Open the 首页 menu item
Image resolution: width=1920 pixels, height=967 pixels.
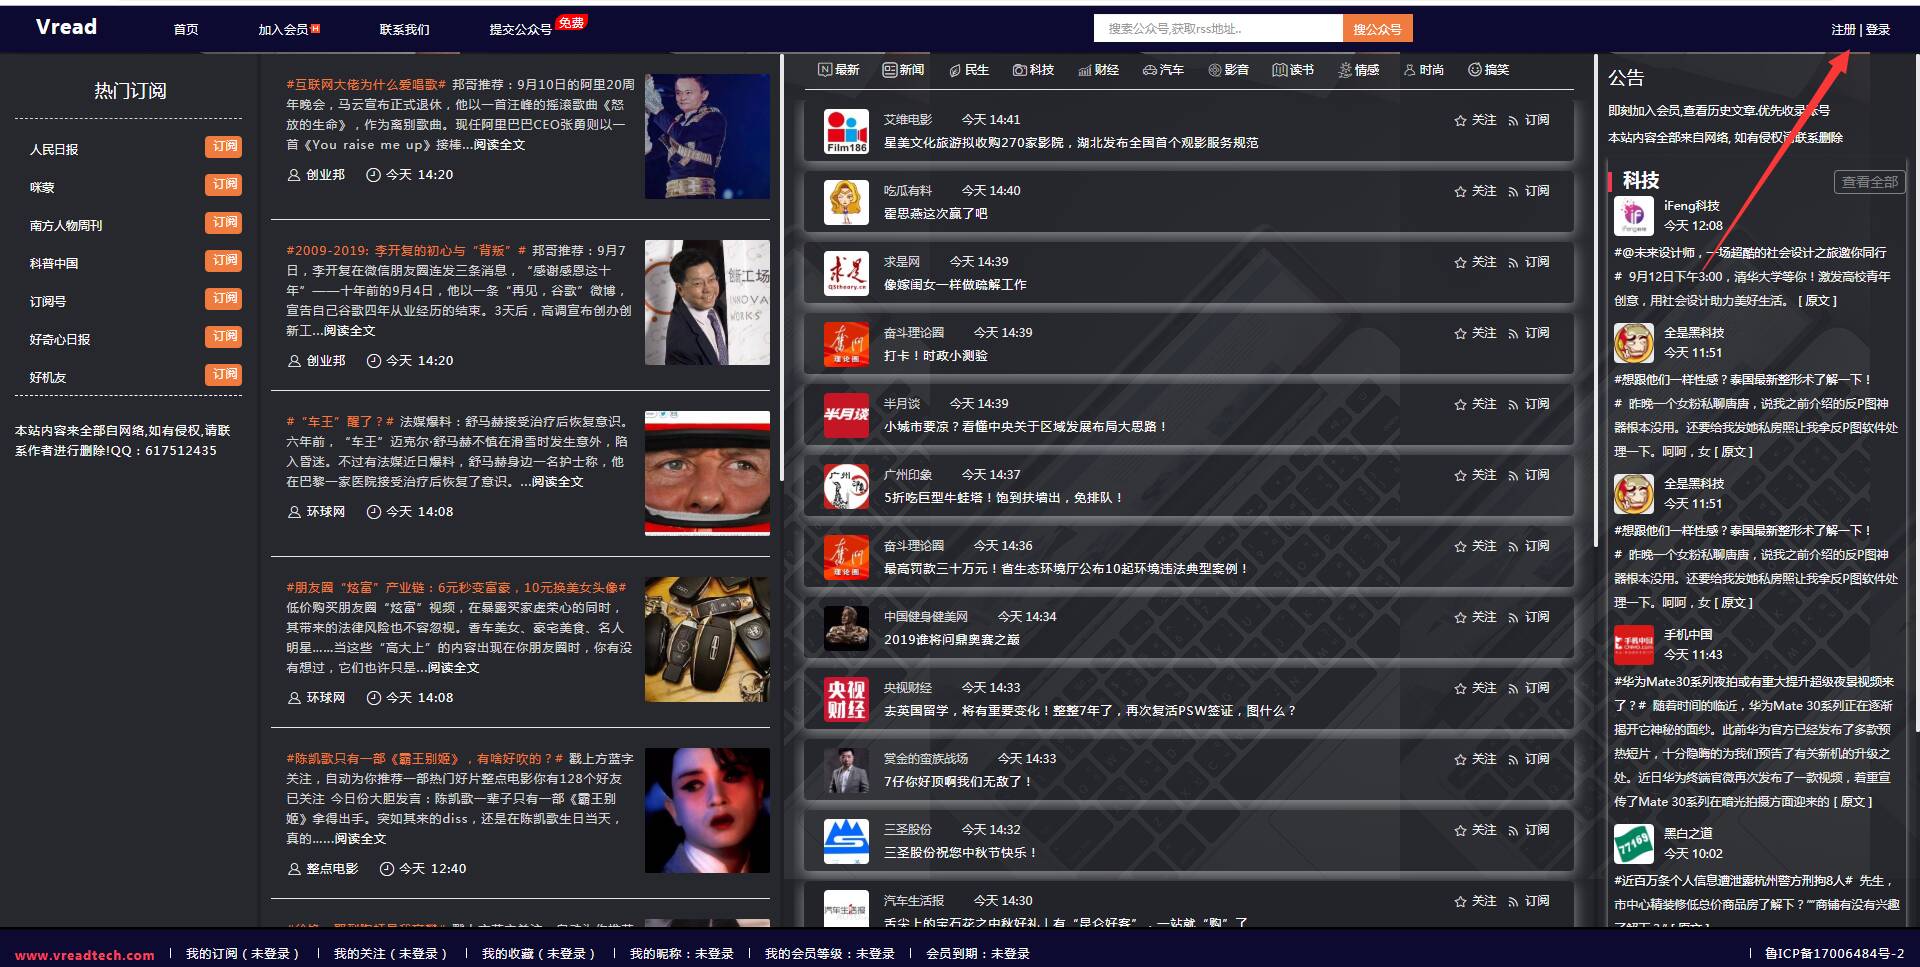(x=185, y=29)
